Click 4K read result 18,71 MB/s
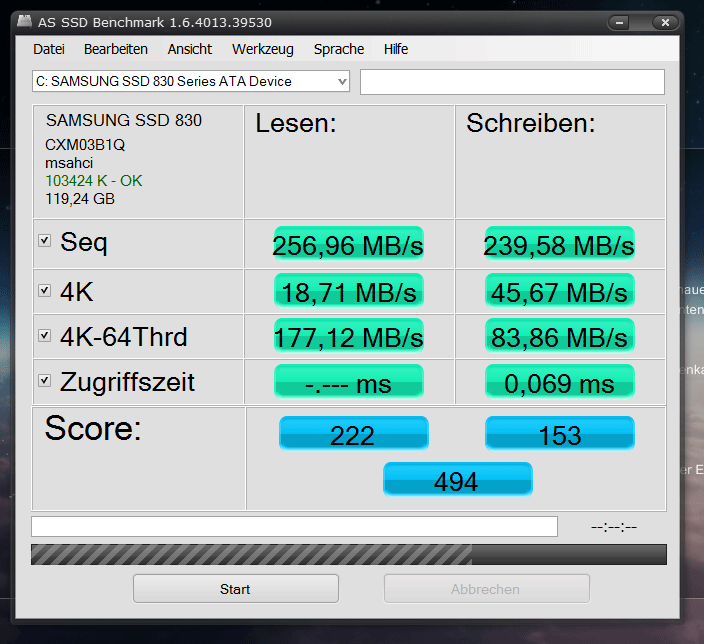Image resolution: width=704 pixels, height=644 pixels. (348, 291)
